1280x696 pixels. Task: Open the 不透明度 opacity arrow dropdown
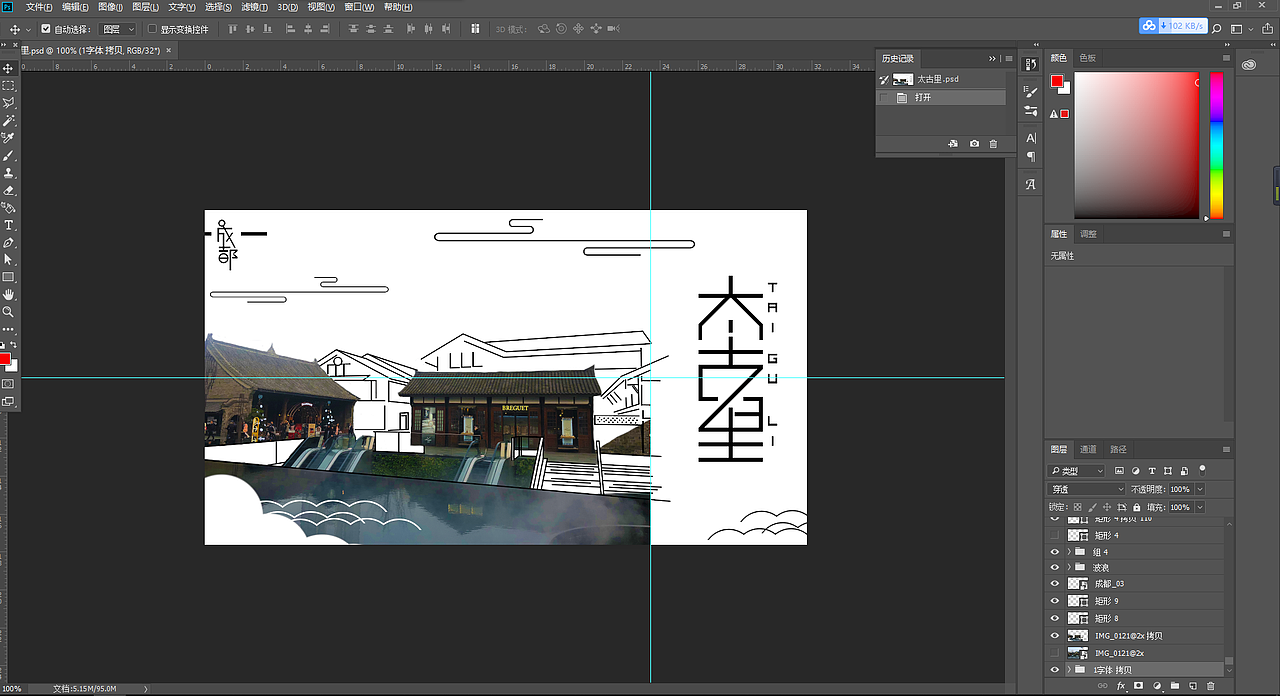point(1200,489)
